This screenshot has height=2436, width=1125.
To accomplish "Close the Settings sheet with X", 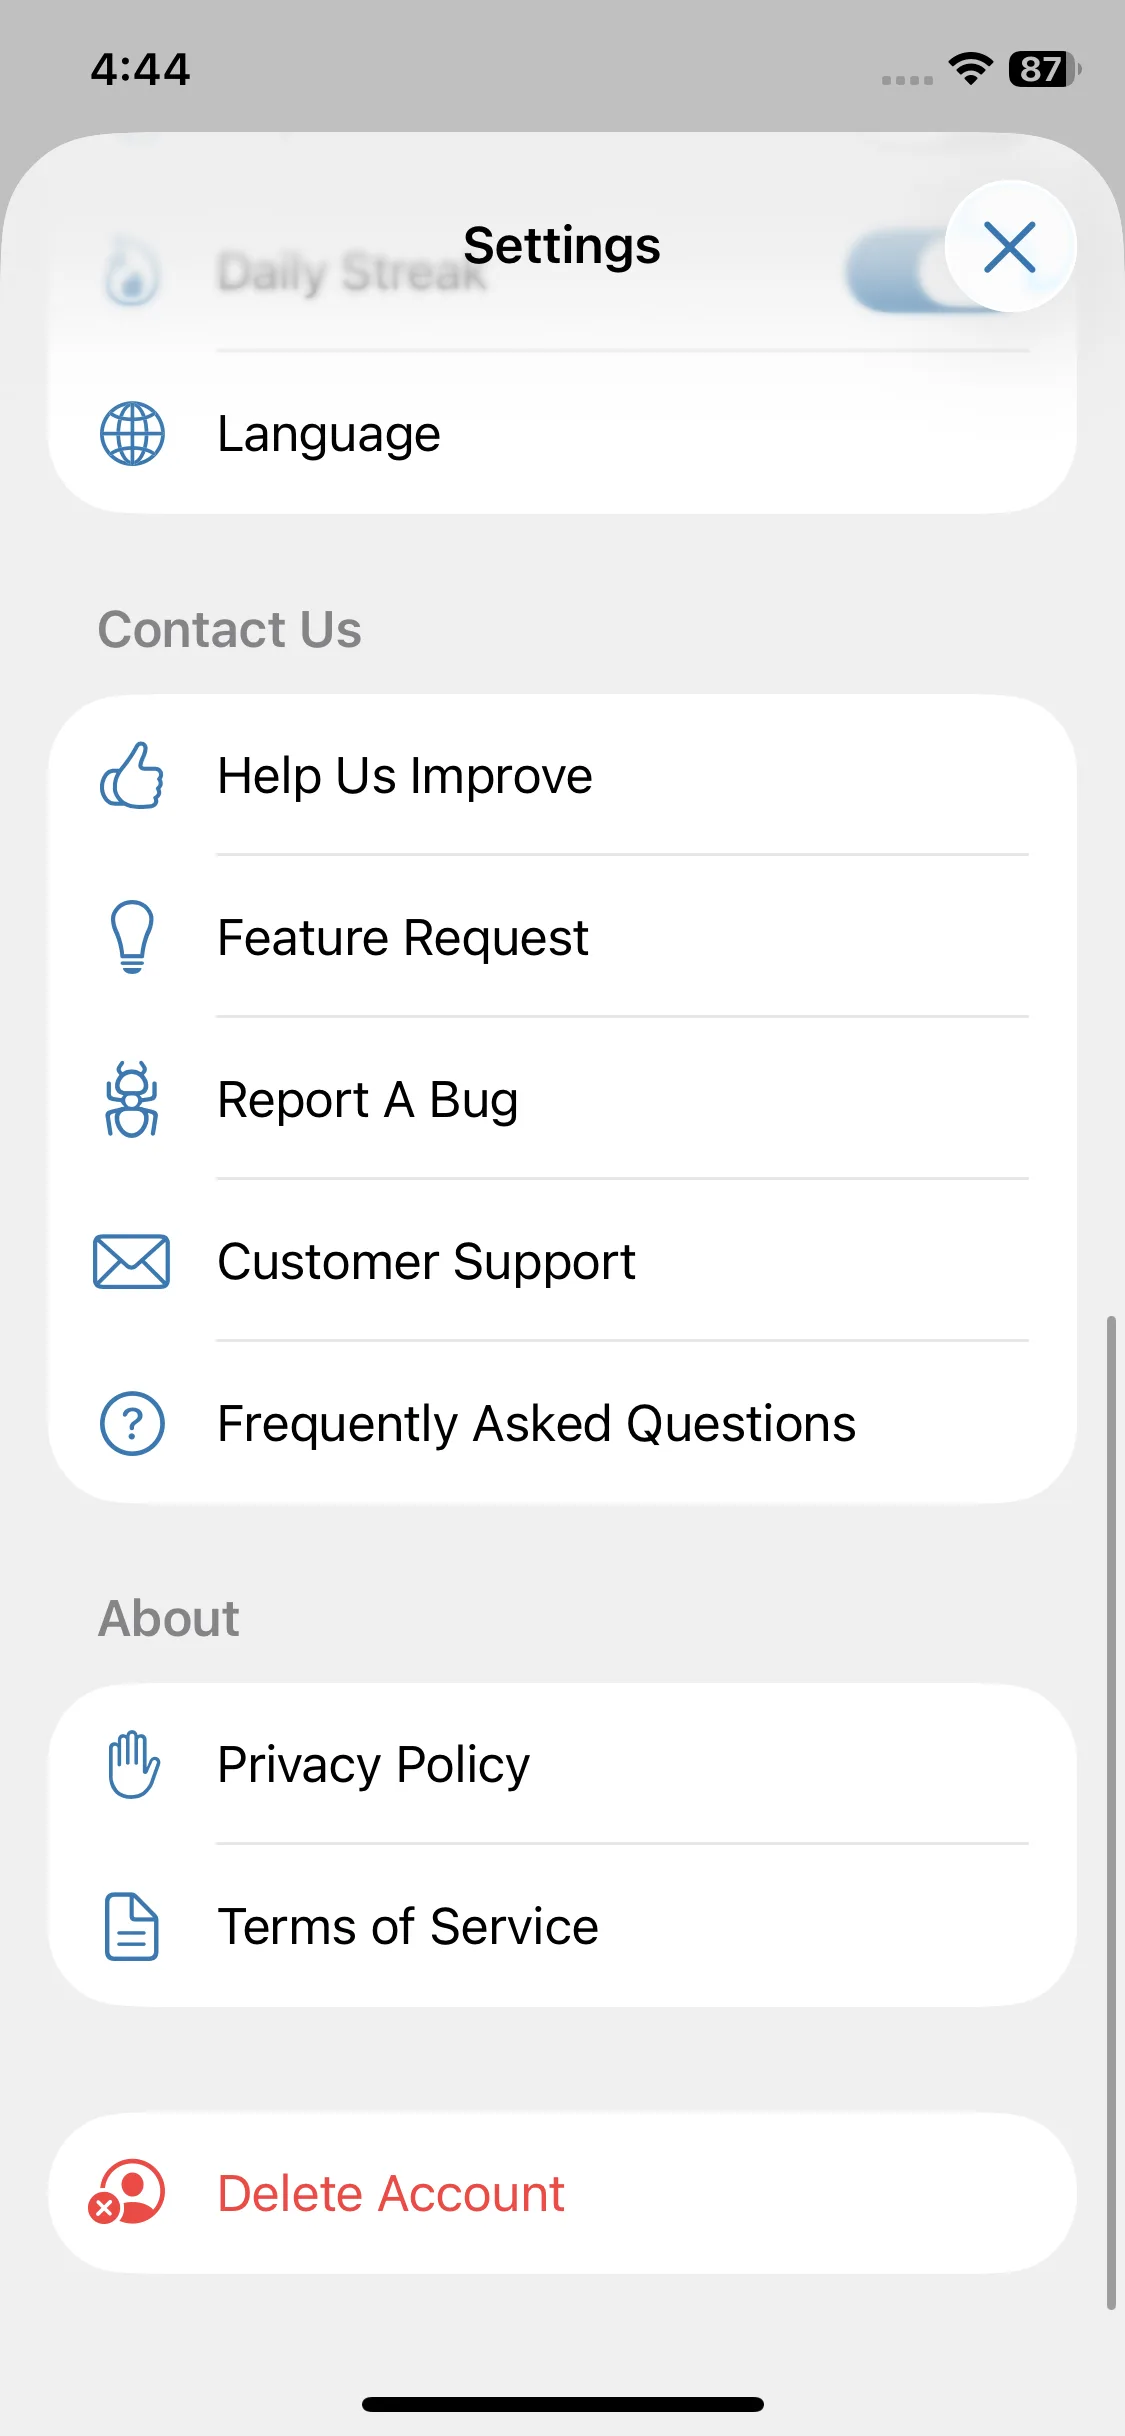I will [1010, 247].
